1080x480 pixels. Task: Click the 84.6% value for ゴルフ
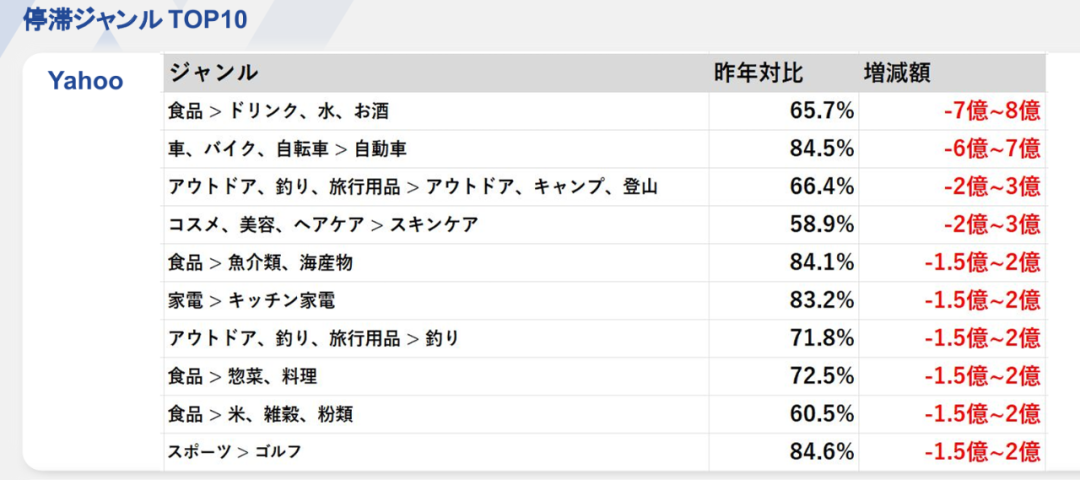pyautogui.click(x=821, y=452)
